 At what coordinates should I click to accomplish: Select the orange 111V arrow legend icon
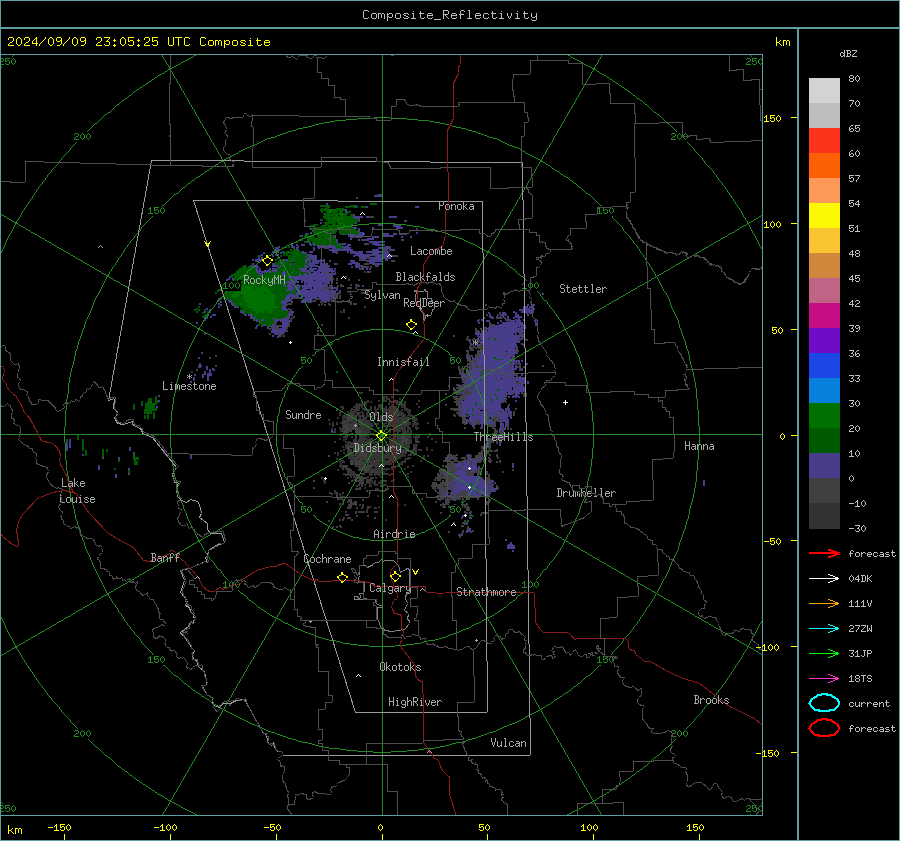click(x=824, y=603)
